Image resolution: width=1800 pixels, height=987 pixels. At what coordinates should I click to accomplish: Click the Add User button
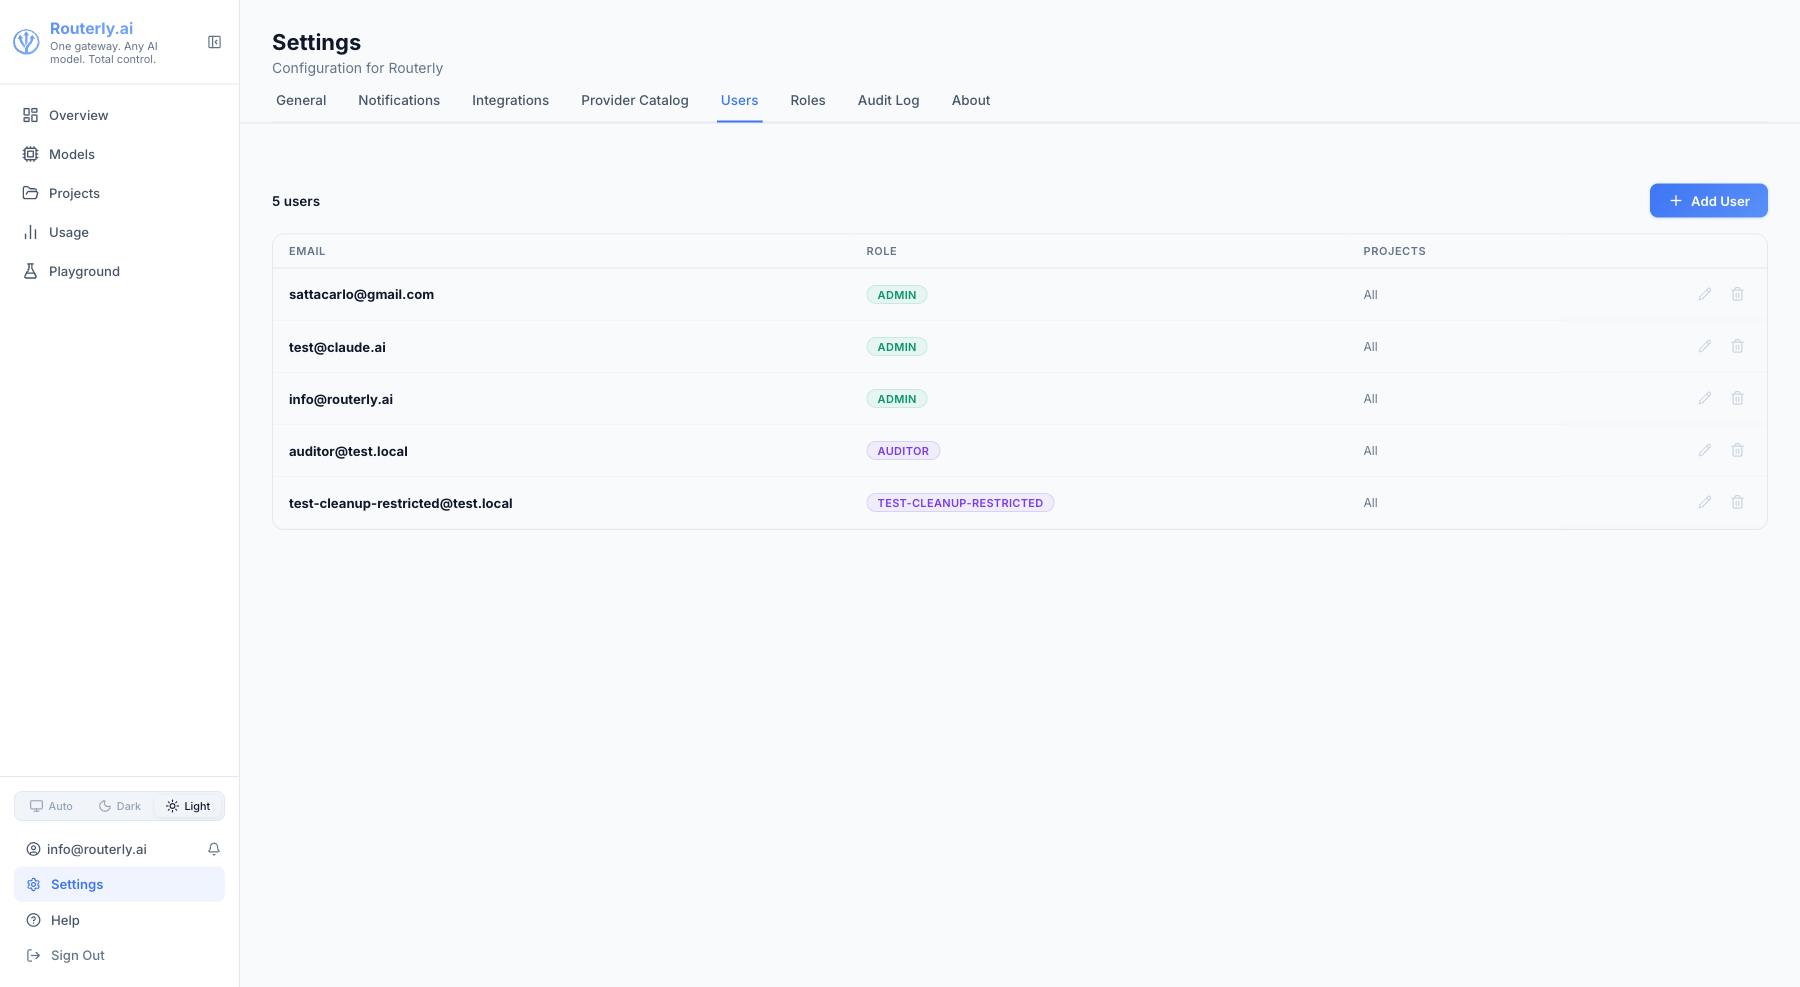1709,201
